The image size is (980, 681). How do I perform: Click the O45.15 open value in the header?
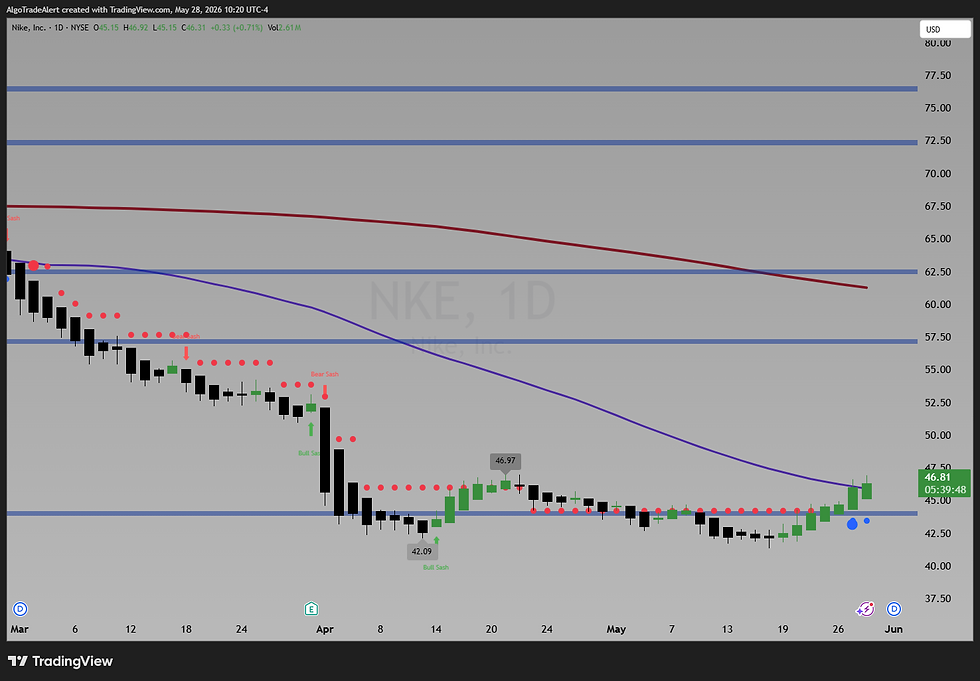pyautogui.click(x=106, y=27)
